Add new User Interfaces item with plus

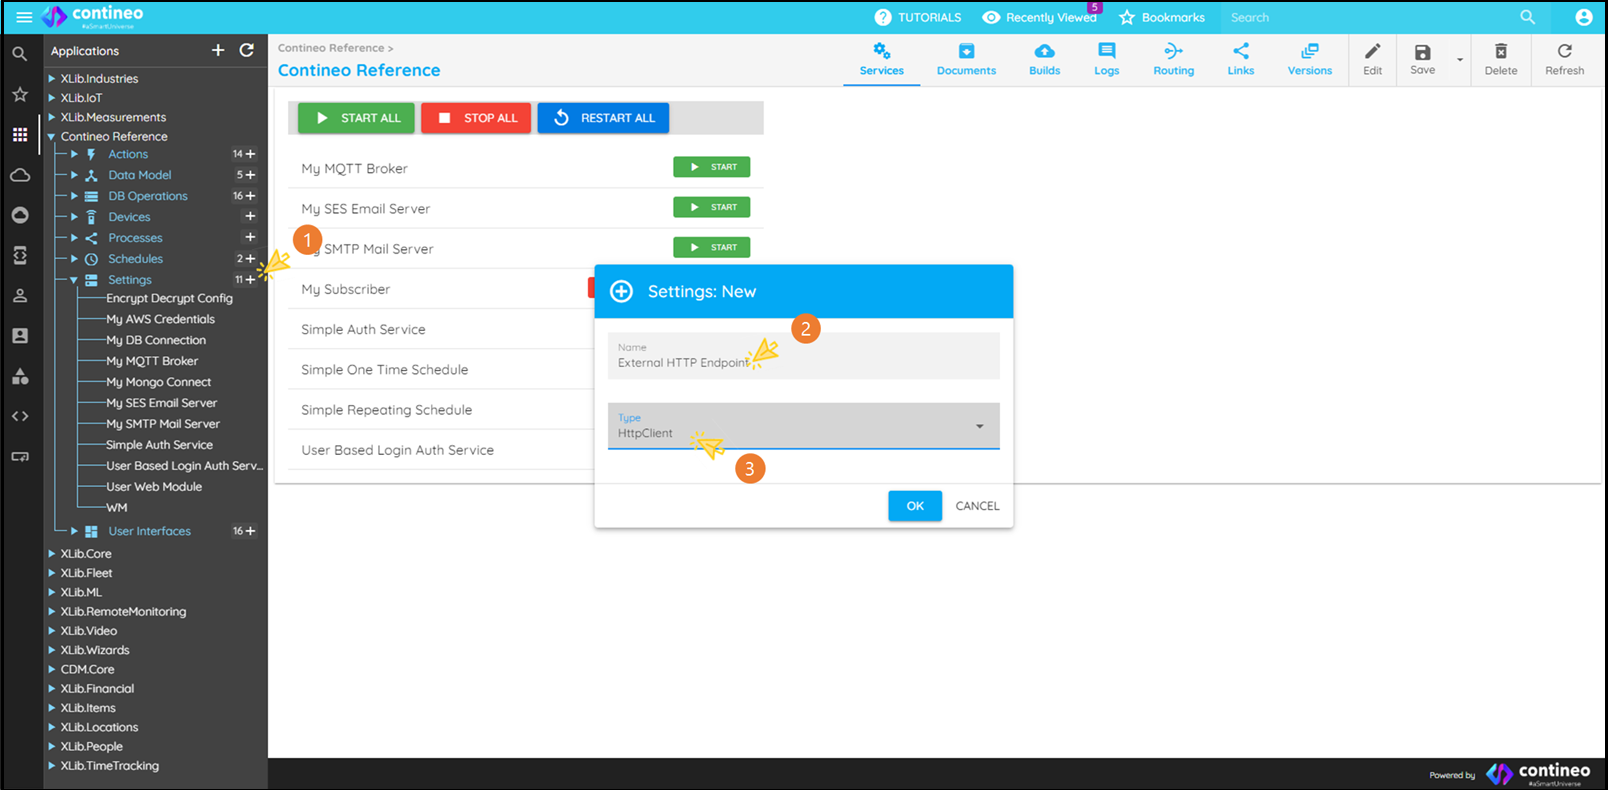pyautogui.click(x=251, y=531)
